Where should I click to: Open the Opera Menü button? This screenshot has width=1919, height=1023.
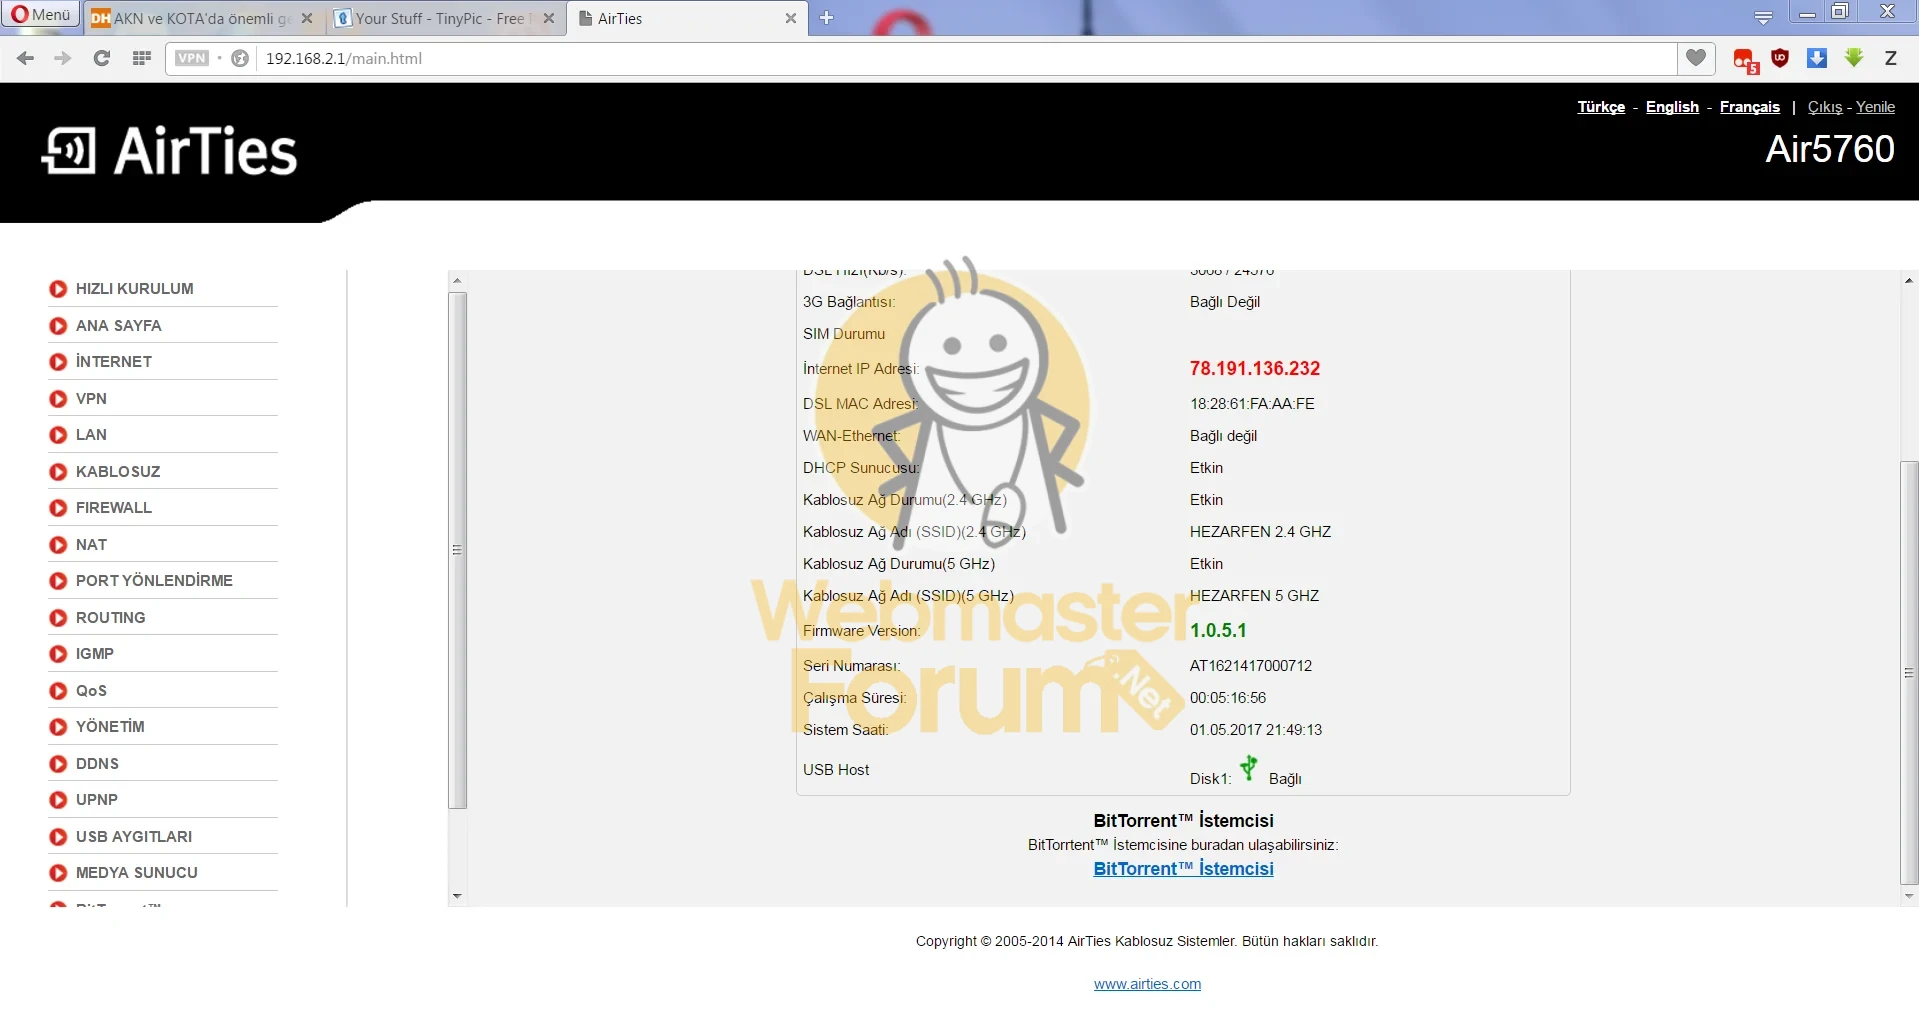pos(41,15)
